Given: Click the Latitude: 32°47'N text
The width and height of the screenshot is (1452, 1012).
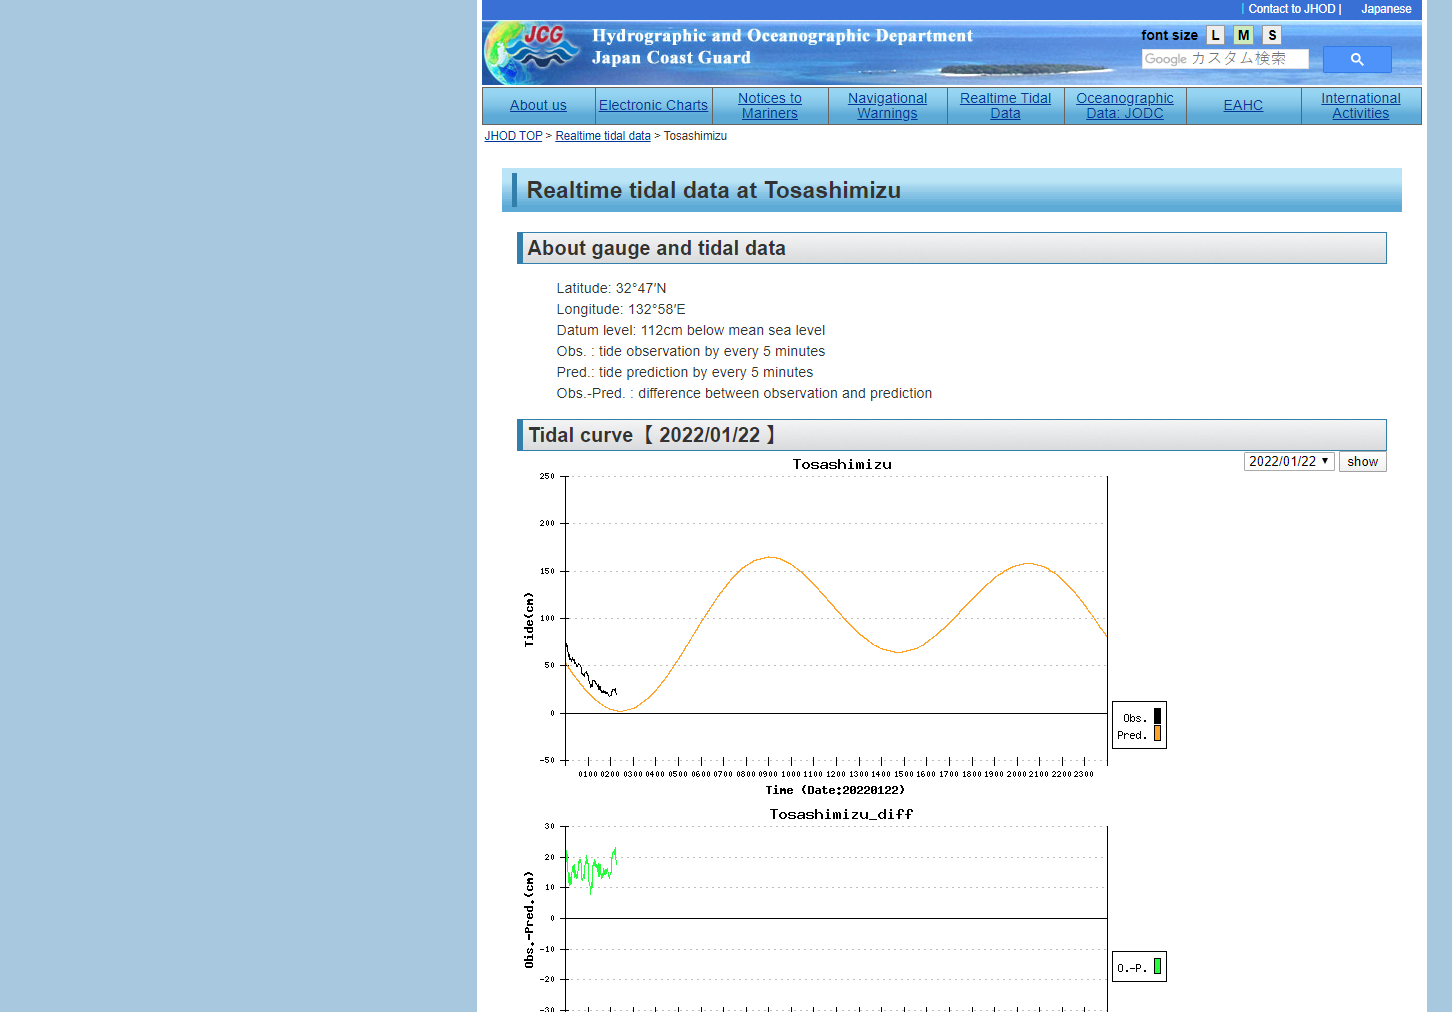Looking at the screenshot, I should click(x=611, y=288).
